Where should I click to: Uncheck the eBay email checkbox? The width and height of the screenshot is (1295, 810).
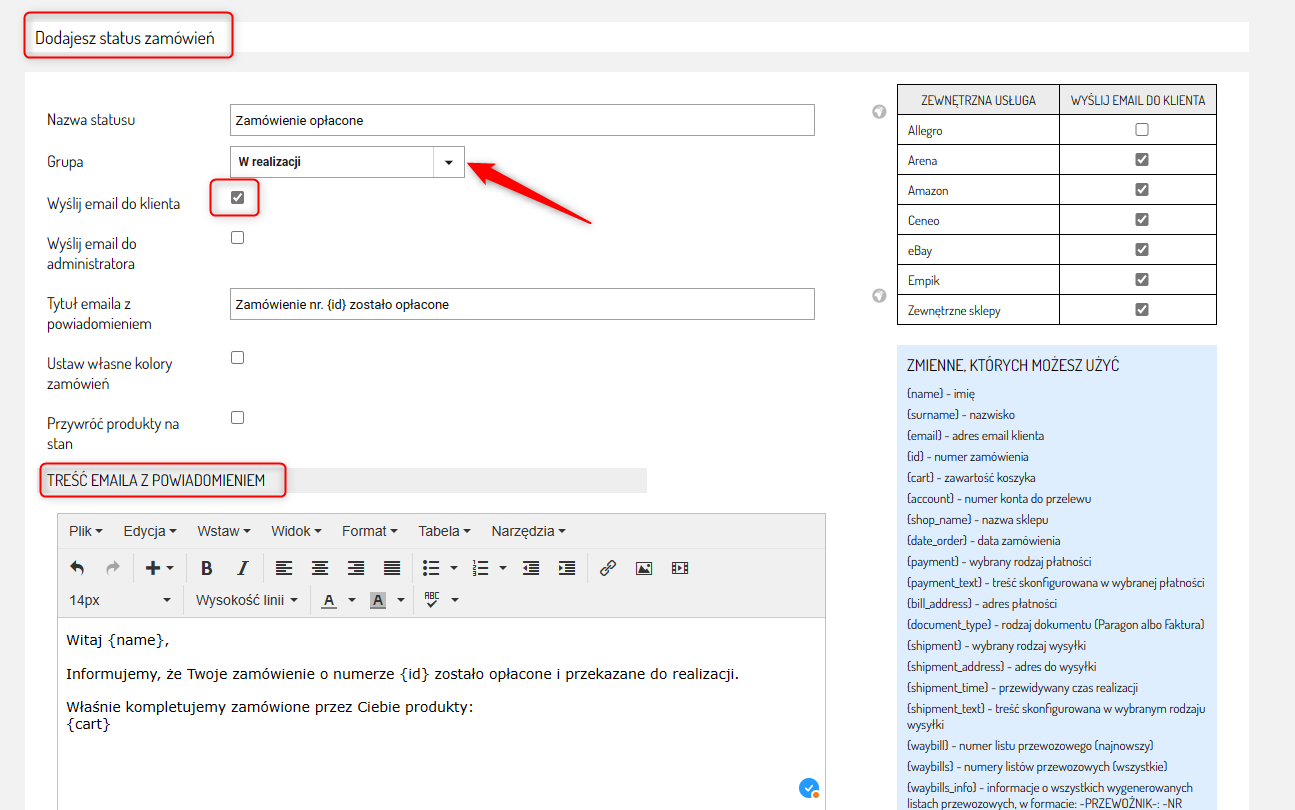[1142, 250]
